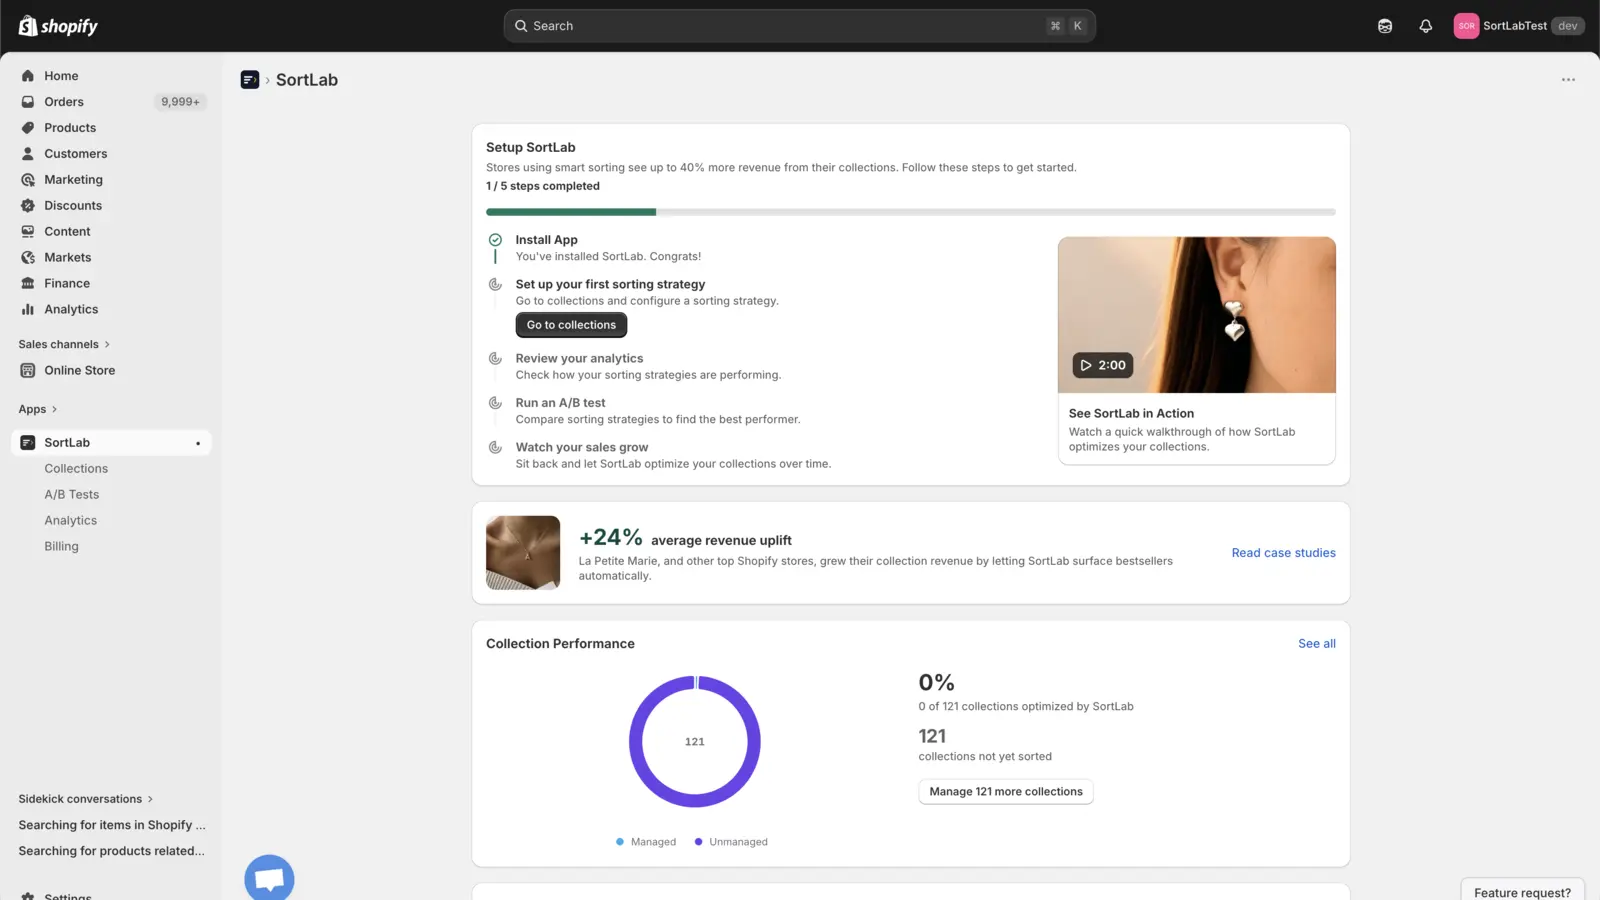Click '+24%' revenue uplift figure
The height and width of the screenshot is (900, 1600).
coord(611,538)
